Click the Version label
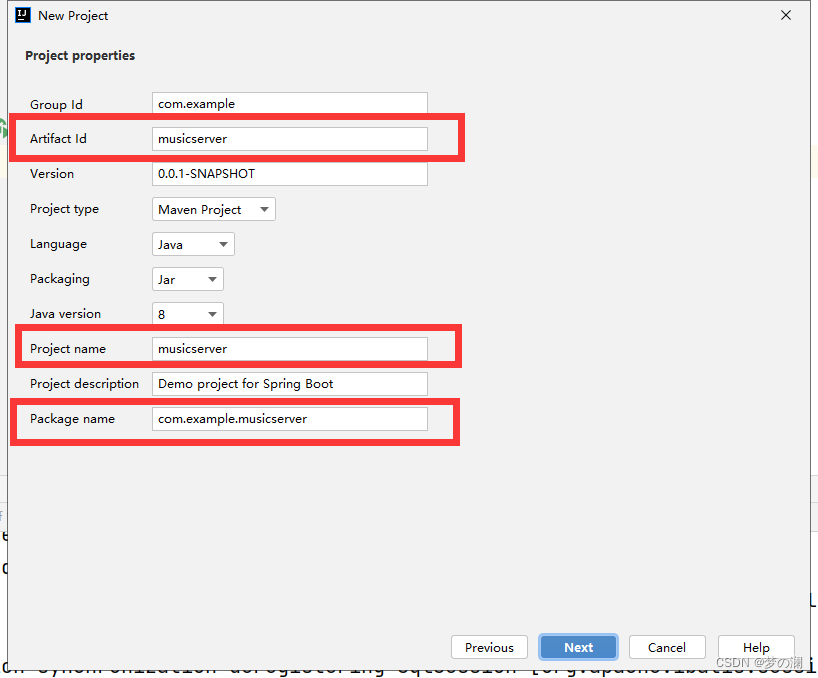This screenshot has width=818, height=678. coord(52,174)
